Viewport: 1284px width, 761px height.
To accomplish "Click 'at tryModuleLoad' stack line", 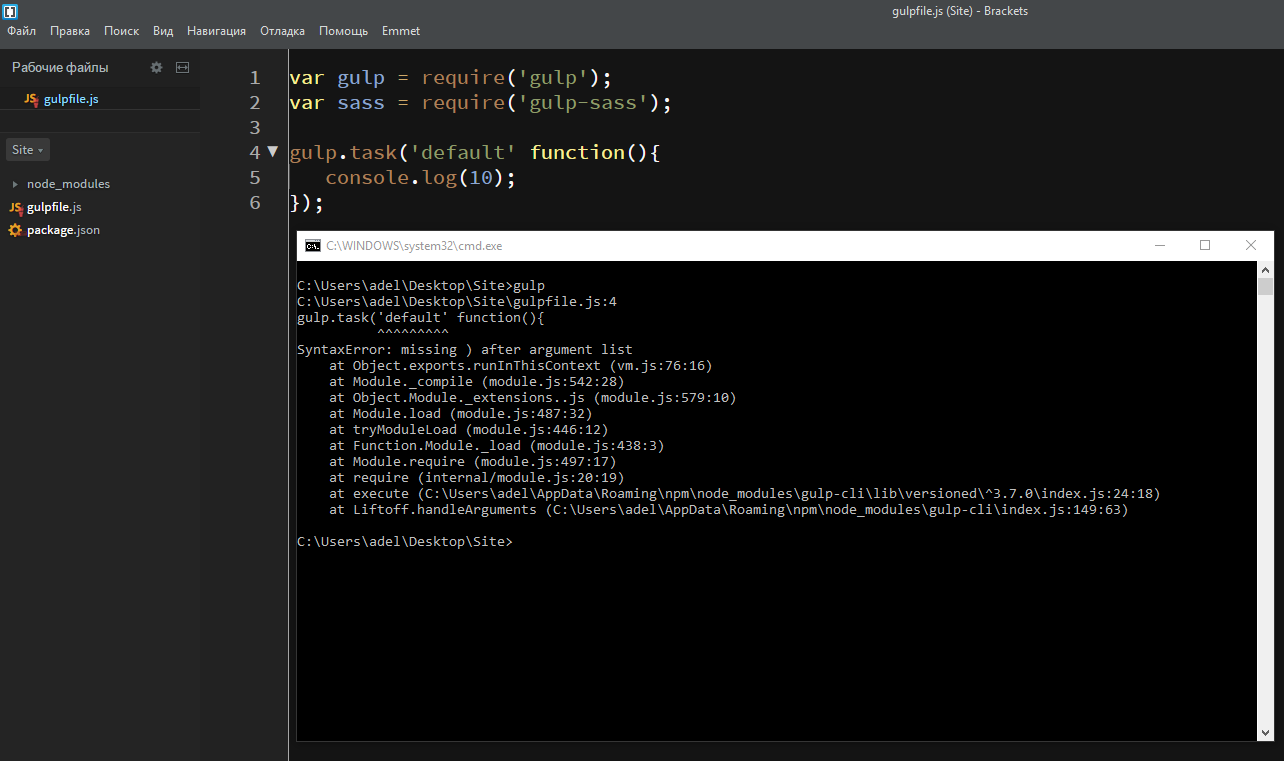I will [x=469, y=430].
